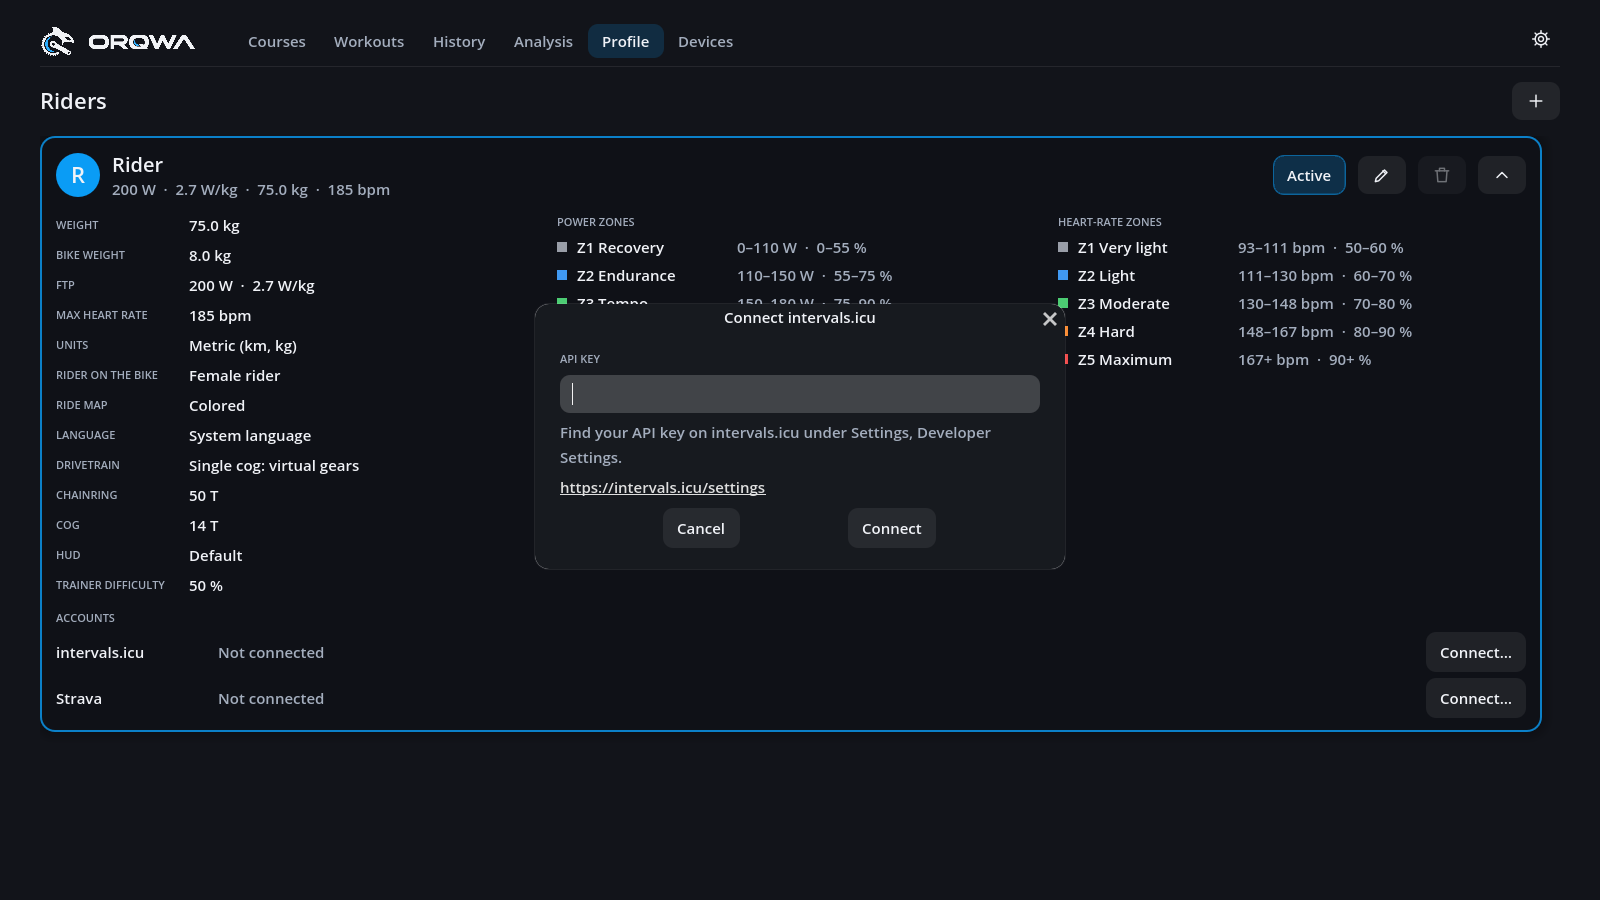The image size is (1600, 900).
Task: Connect the intervals.icu account row
Action: [x=1476, y=652]
